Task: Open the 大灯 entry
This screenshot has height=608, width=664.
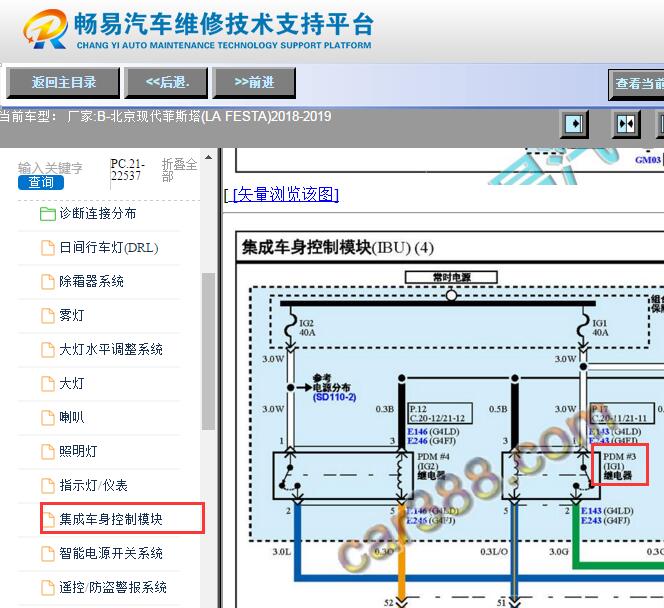Action: [72, 383]
